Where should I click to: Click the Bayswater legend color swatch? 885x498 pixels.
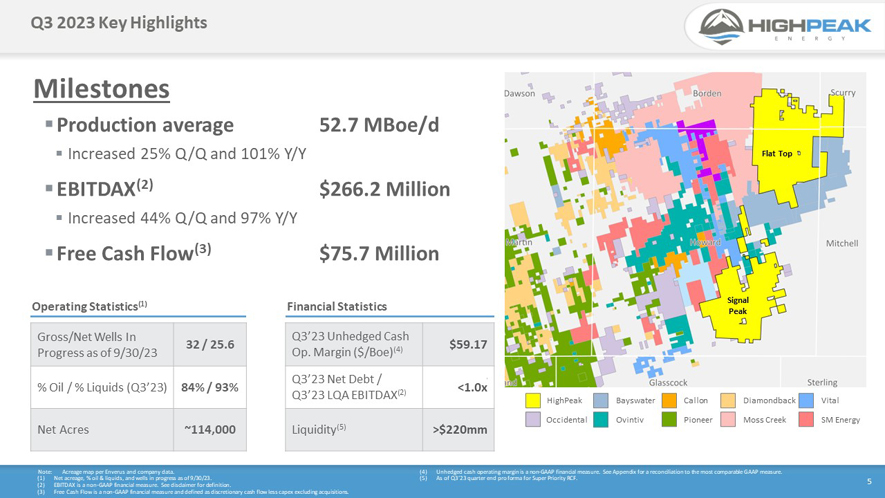601,400
